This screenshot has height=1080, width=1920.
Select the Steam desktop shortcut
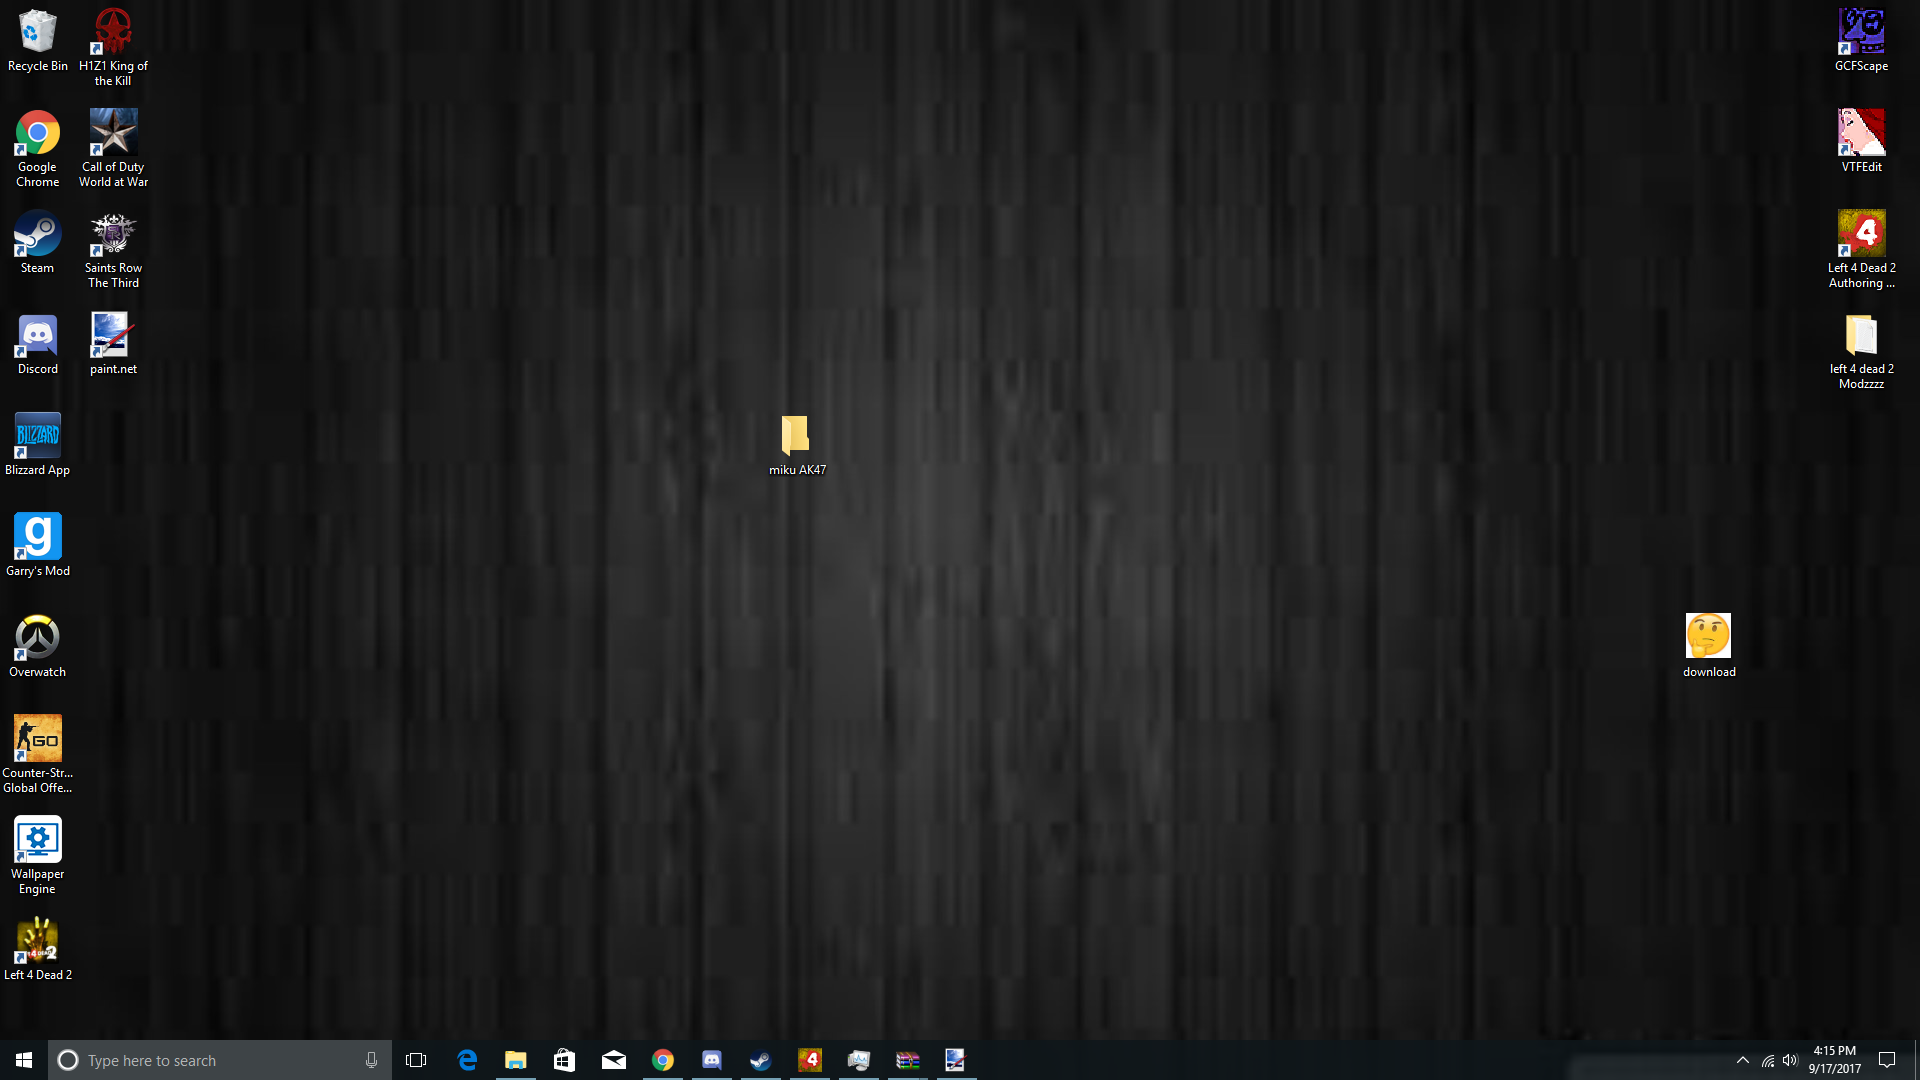pyautogui.click(x=37, y=235)
